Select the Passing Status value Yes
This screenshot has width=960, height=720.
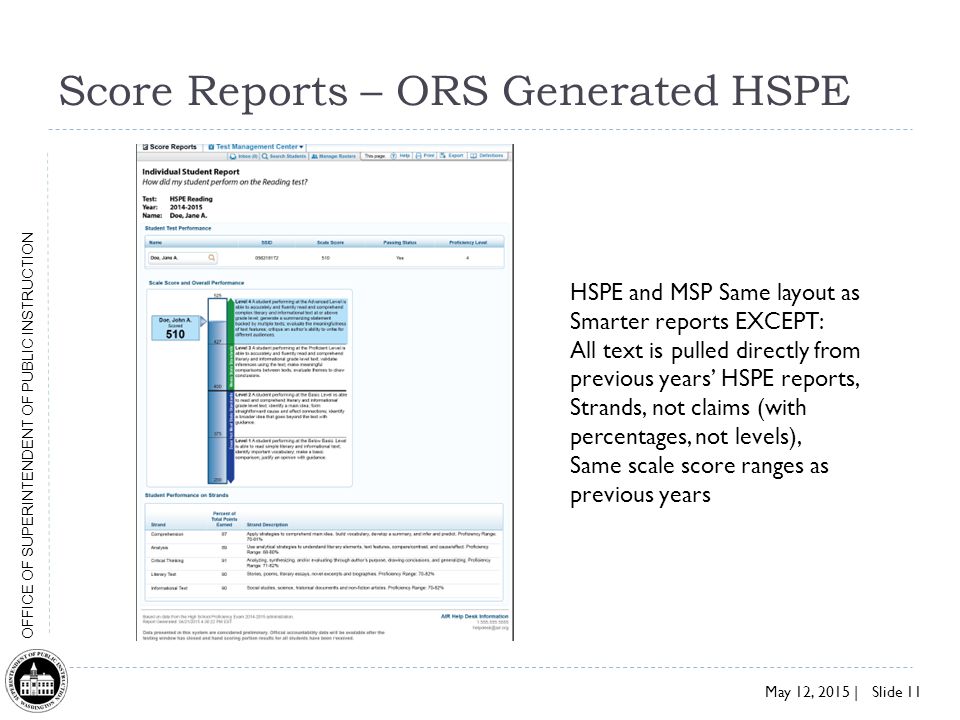400,258
